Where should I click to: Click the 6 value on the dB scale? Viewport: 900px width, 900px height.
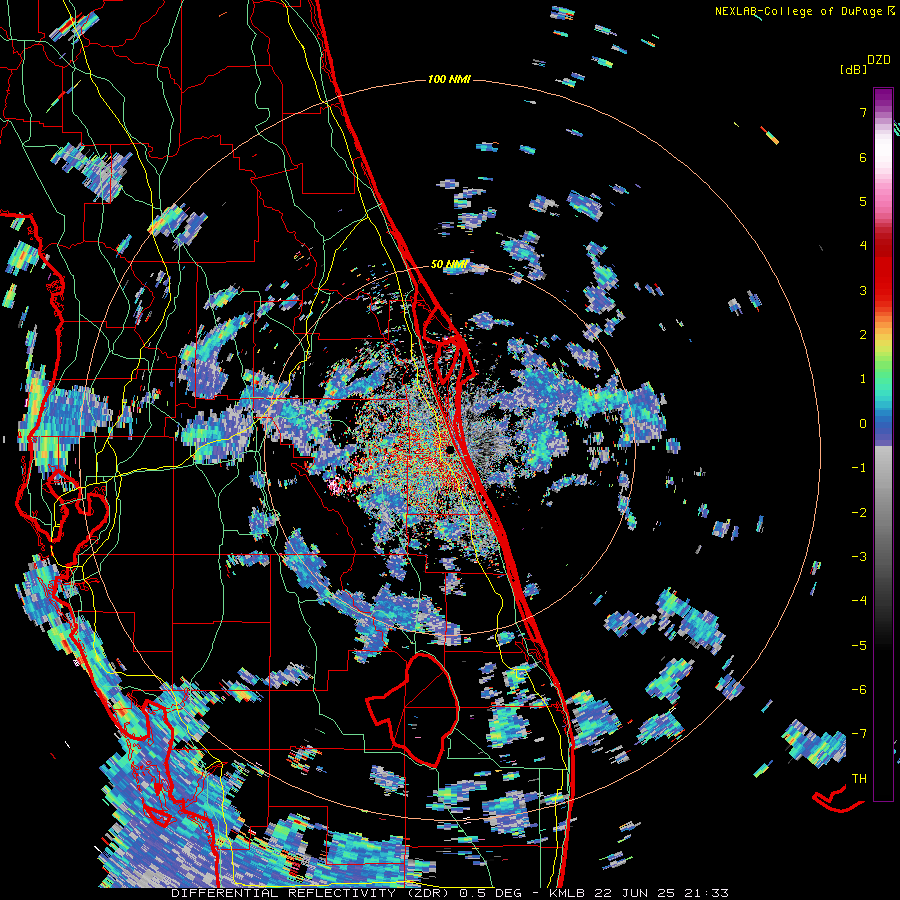(x=863, y=157)
